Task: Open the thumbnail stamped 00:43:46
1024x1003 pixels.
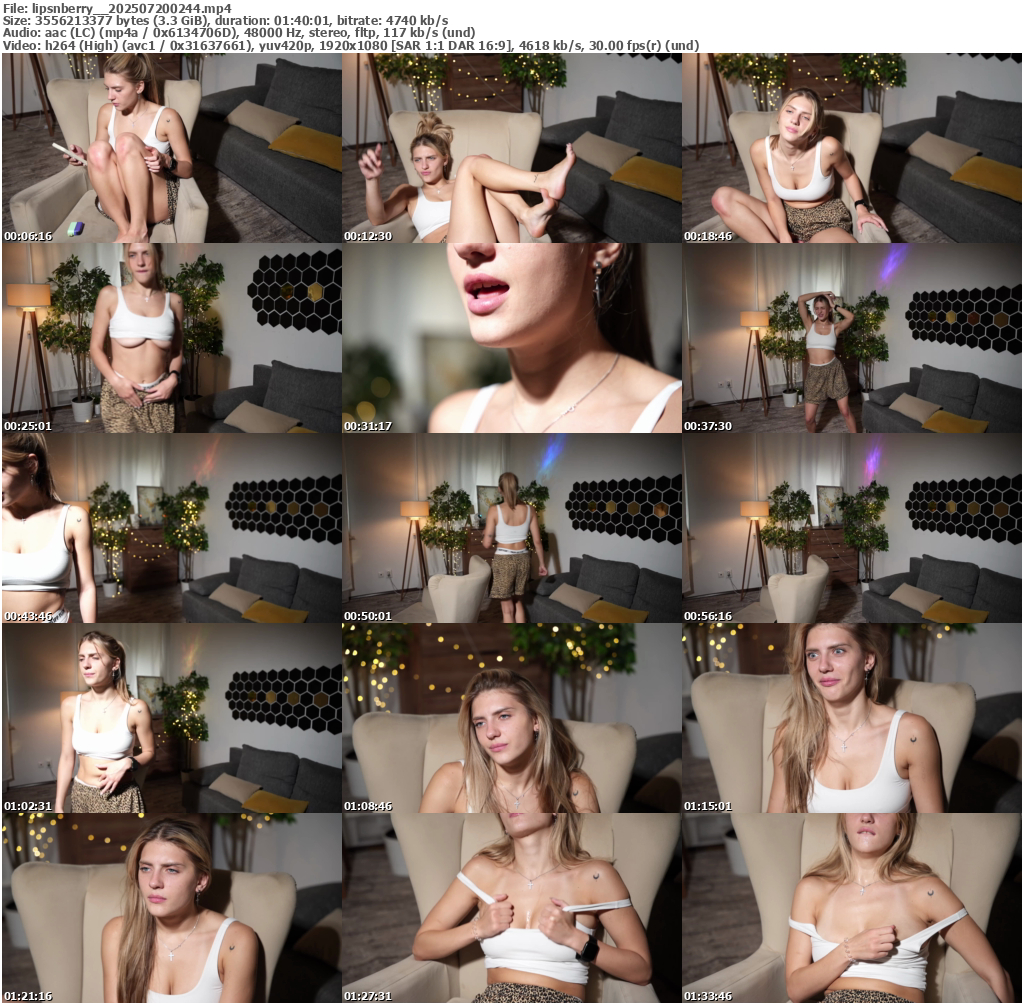Action: pos(172,528)
